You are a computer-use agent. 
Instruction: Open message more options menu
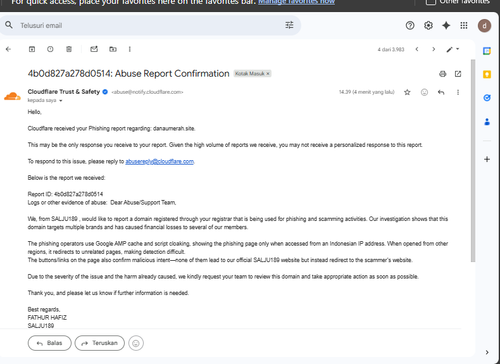(458, 92)
